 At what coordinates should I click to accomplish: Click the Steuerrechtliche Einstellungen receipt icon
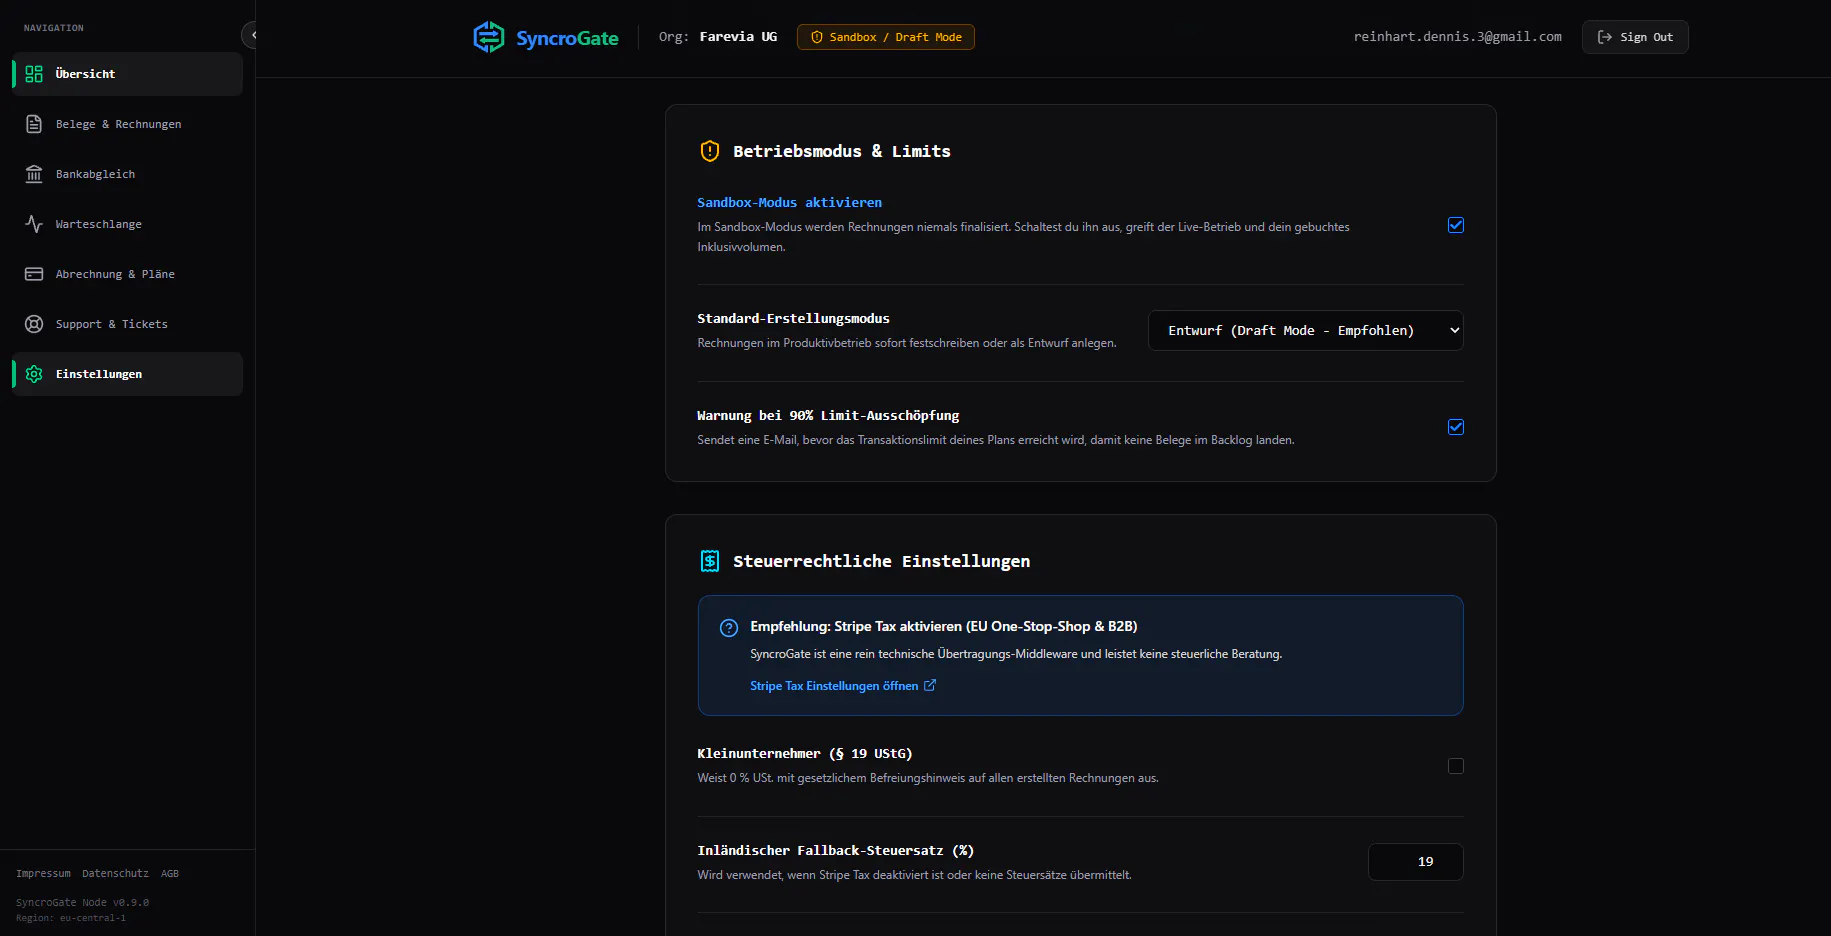[x=710, y=561]
